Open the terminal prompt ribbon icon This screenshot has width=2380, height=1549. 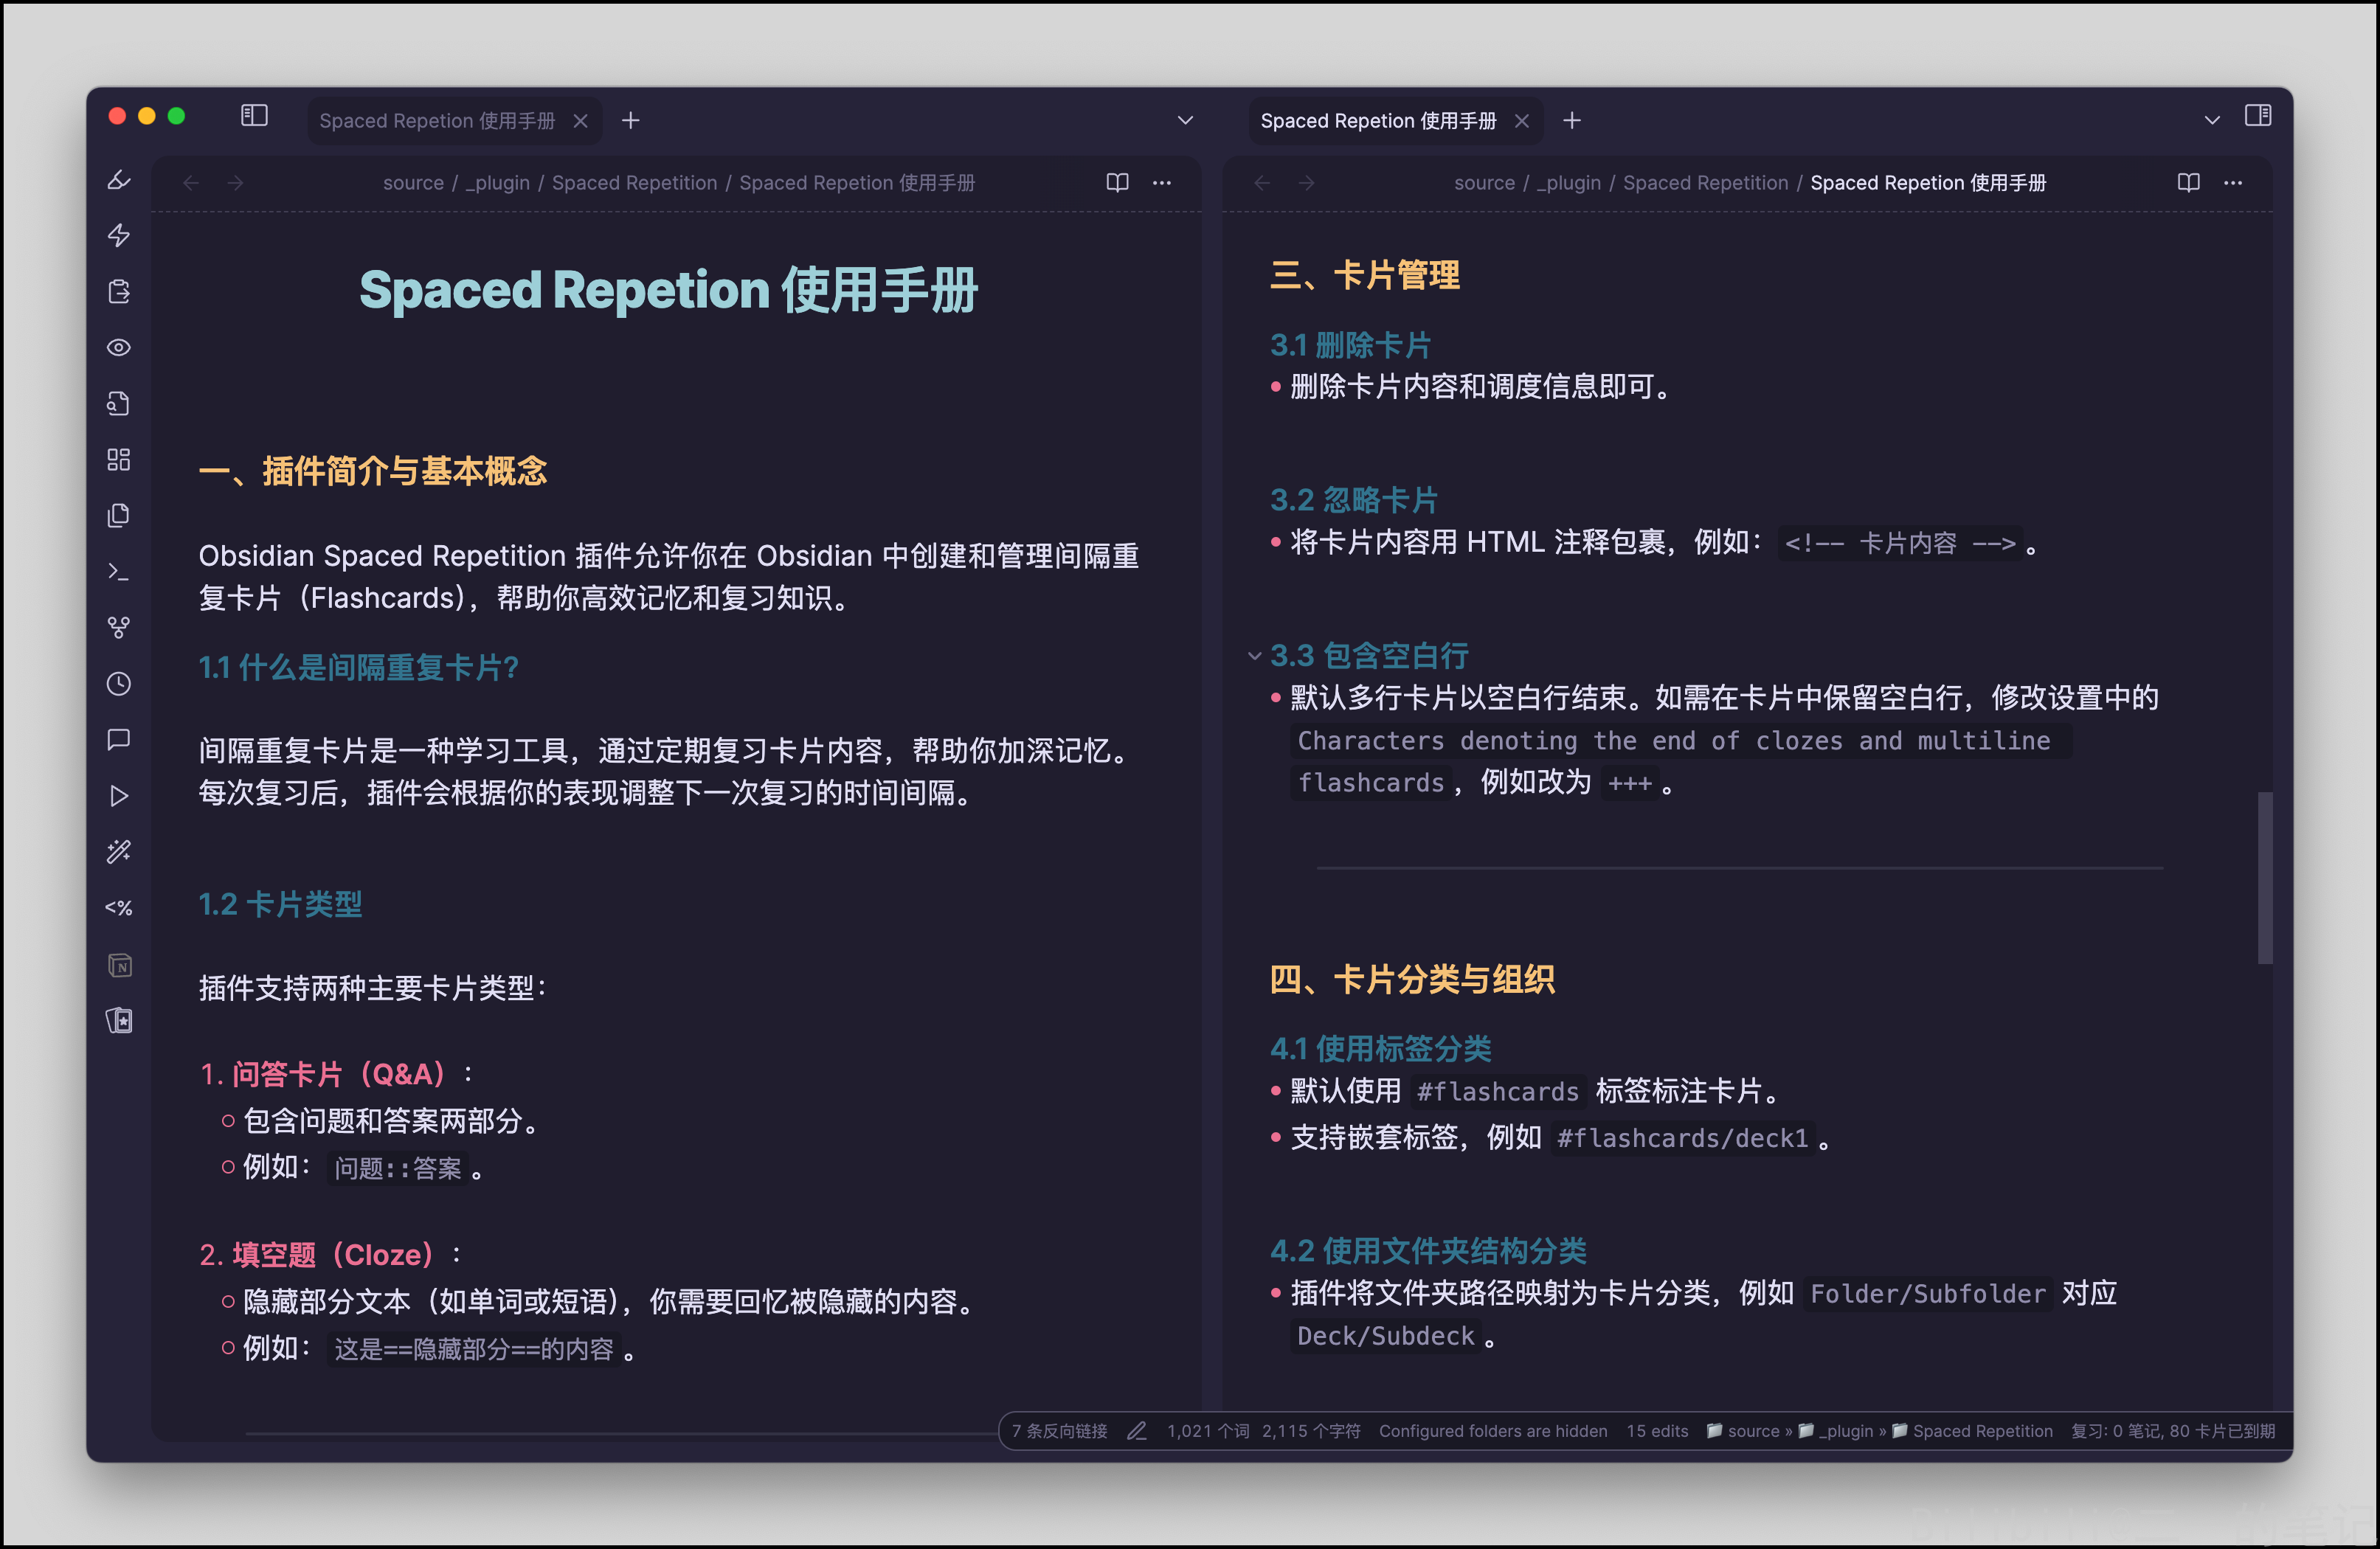[119, 571]
